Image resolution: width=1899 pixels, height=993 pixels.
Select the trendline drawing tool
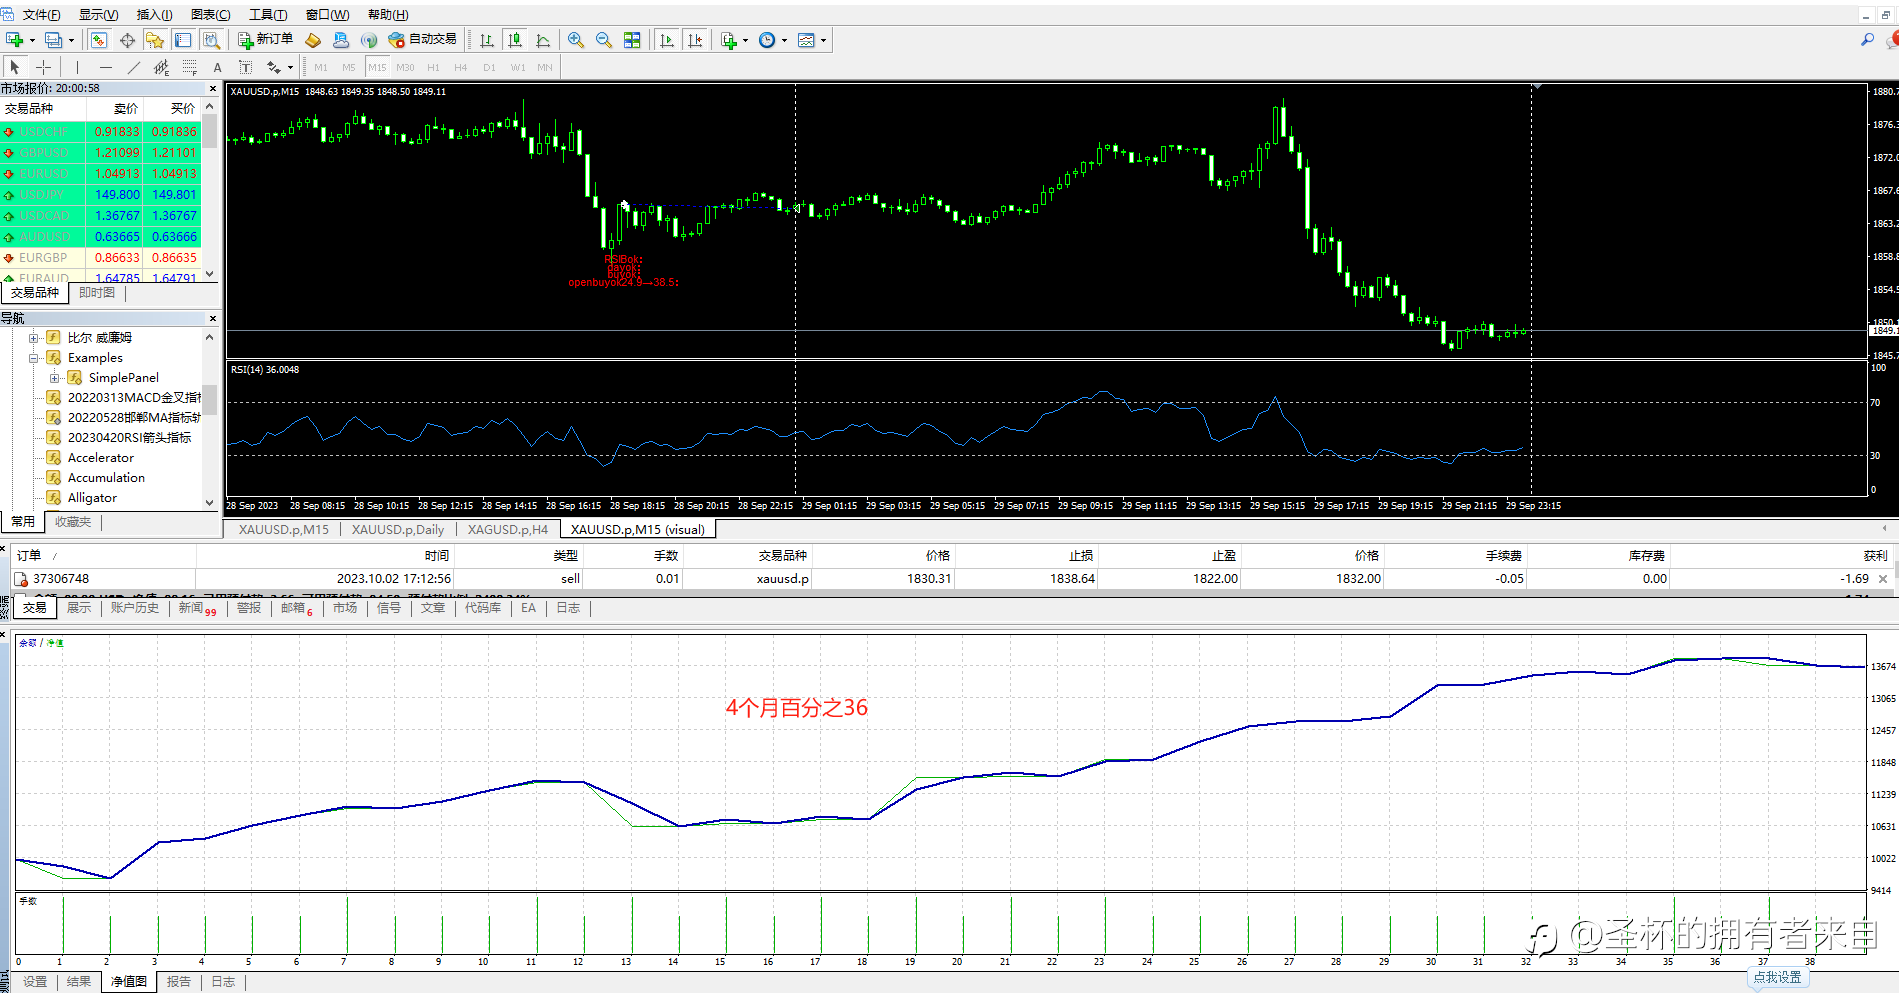133,67
